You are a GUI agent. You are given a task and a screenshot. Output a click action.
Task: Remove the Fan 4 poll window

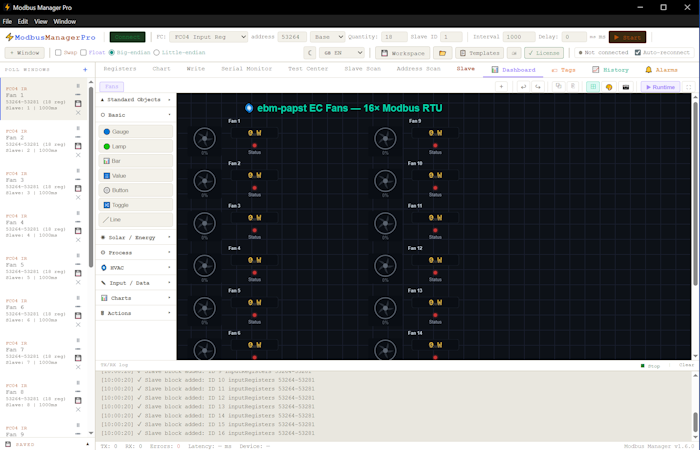coord(78,240)
